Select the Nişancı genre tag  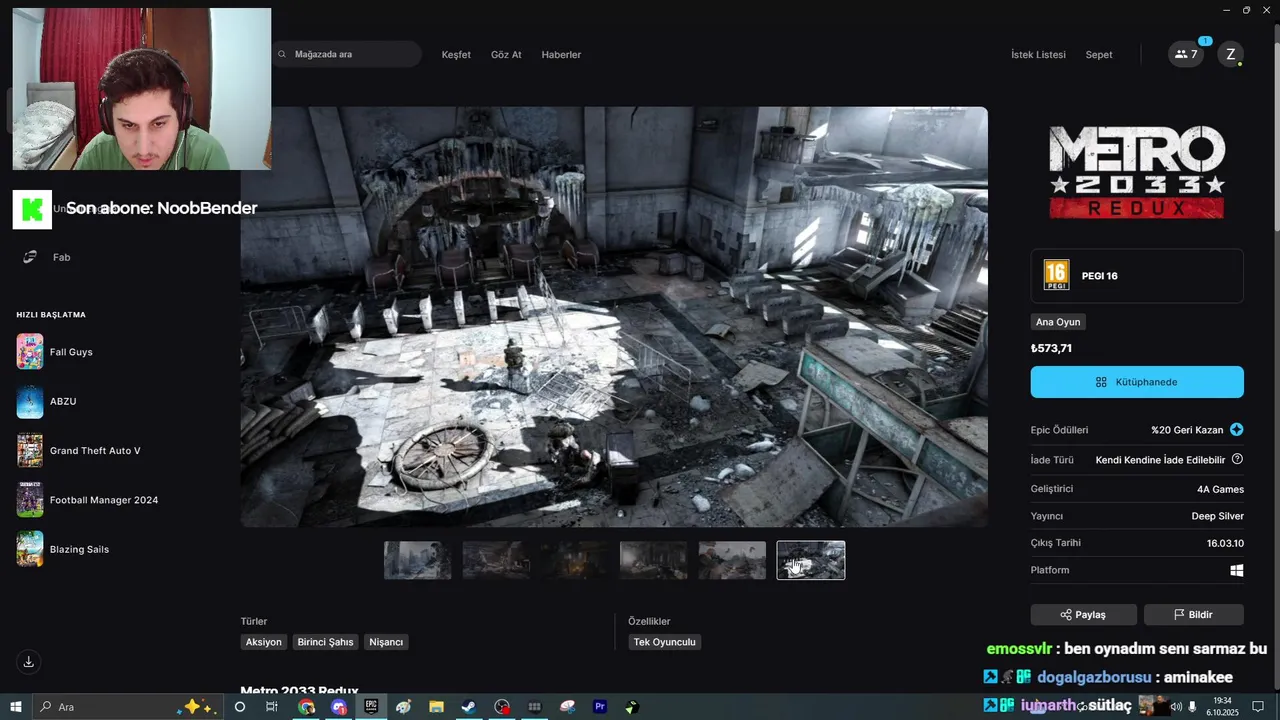pos(386,642)
